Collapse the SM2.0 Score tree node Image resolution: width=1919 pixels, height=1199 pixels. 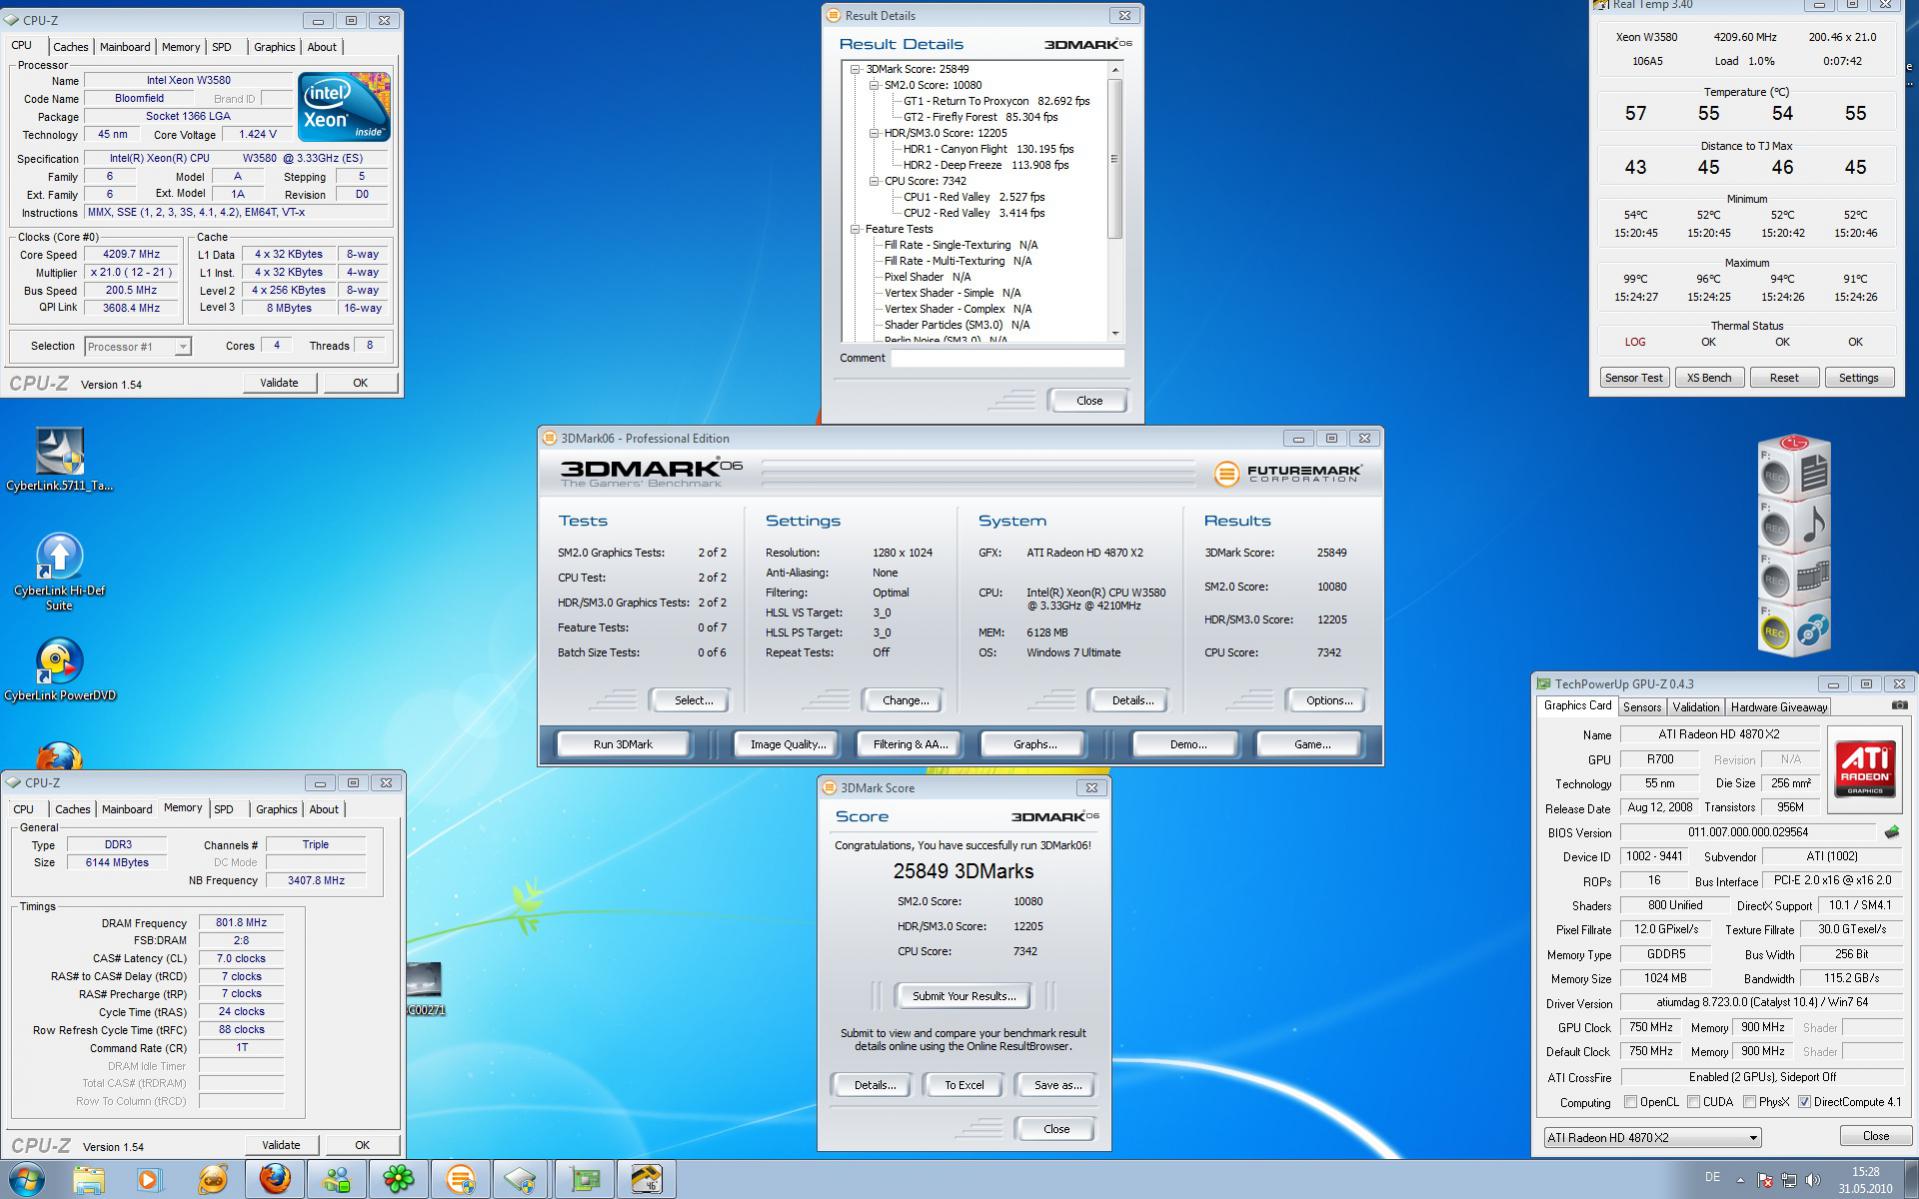click(873, 85)
